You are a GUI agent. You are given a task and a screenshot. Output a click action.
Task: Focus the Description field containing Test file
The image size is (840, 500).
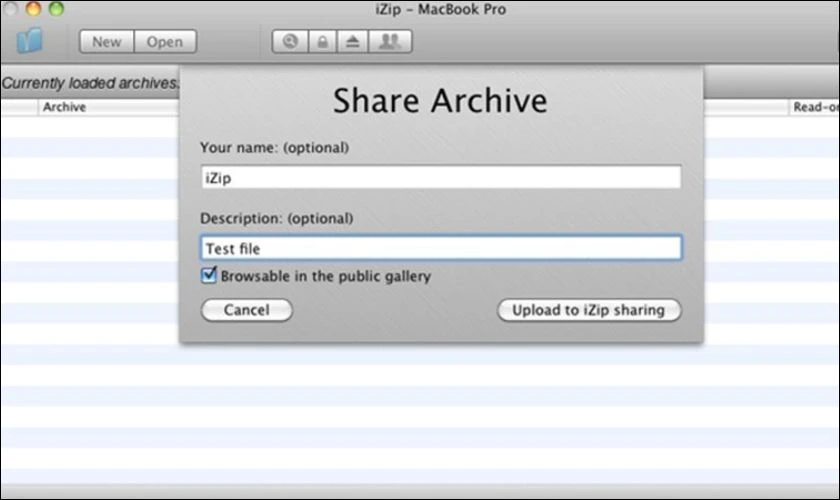[441, 248]
